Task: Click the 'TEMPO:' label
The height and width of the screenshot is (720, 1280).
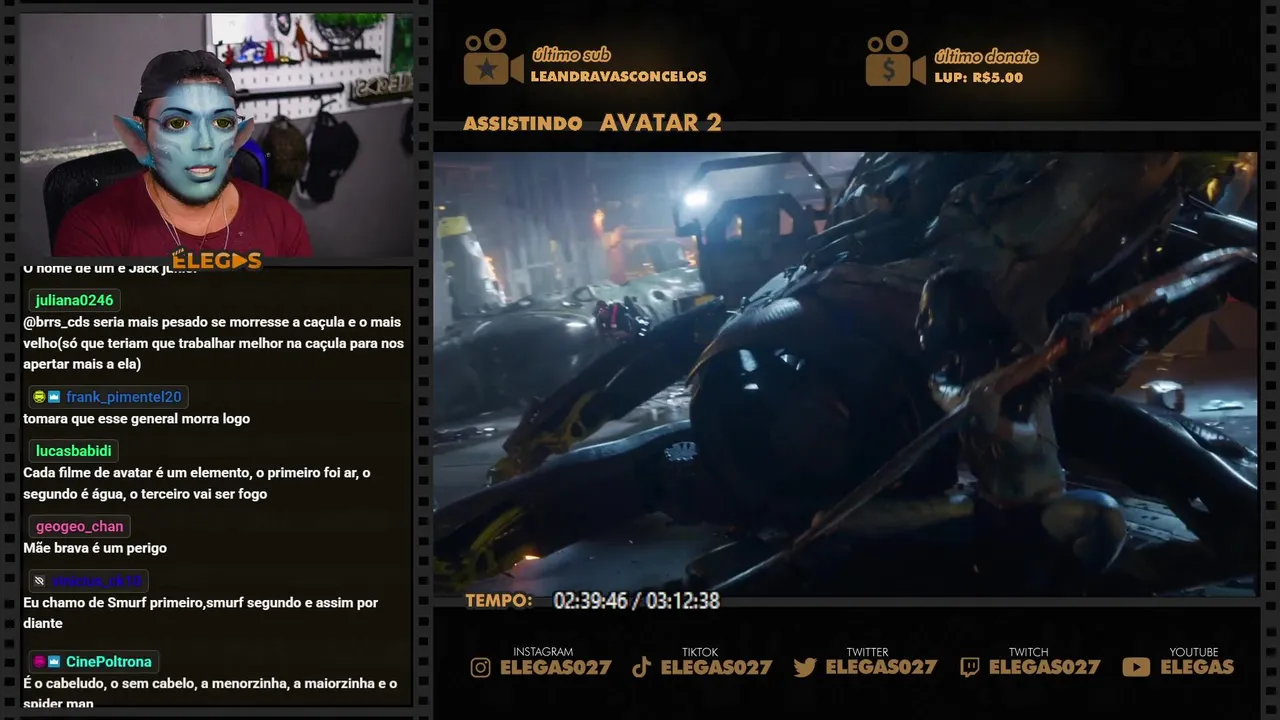Action: pyautogui.click(x=499, y=601)
